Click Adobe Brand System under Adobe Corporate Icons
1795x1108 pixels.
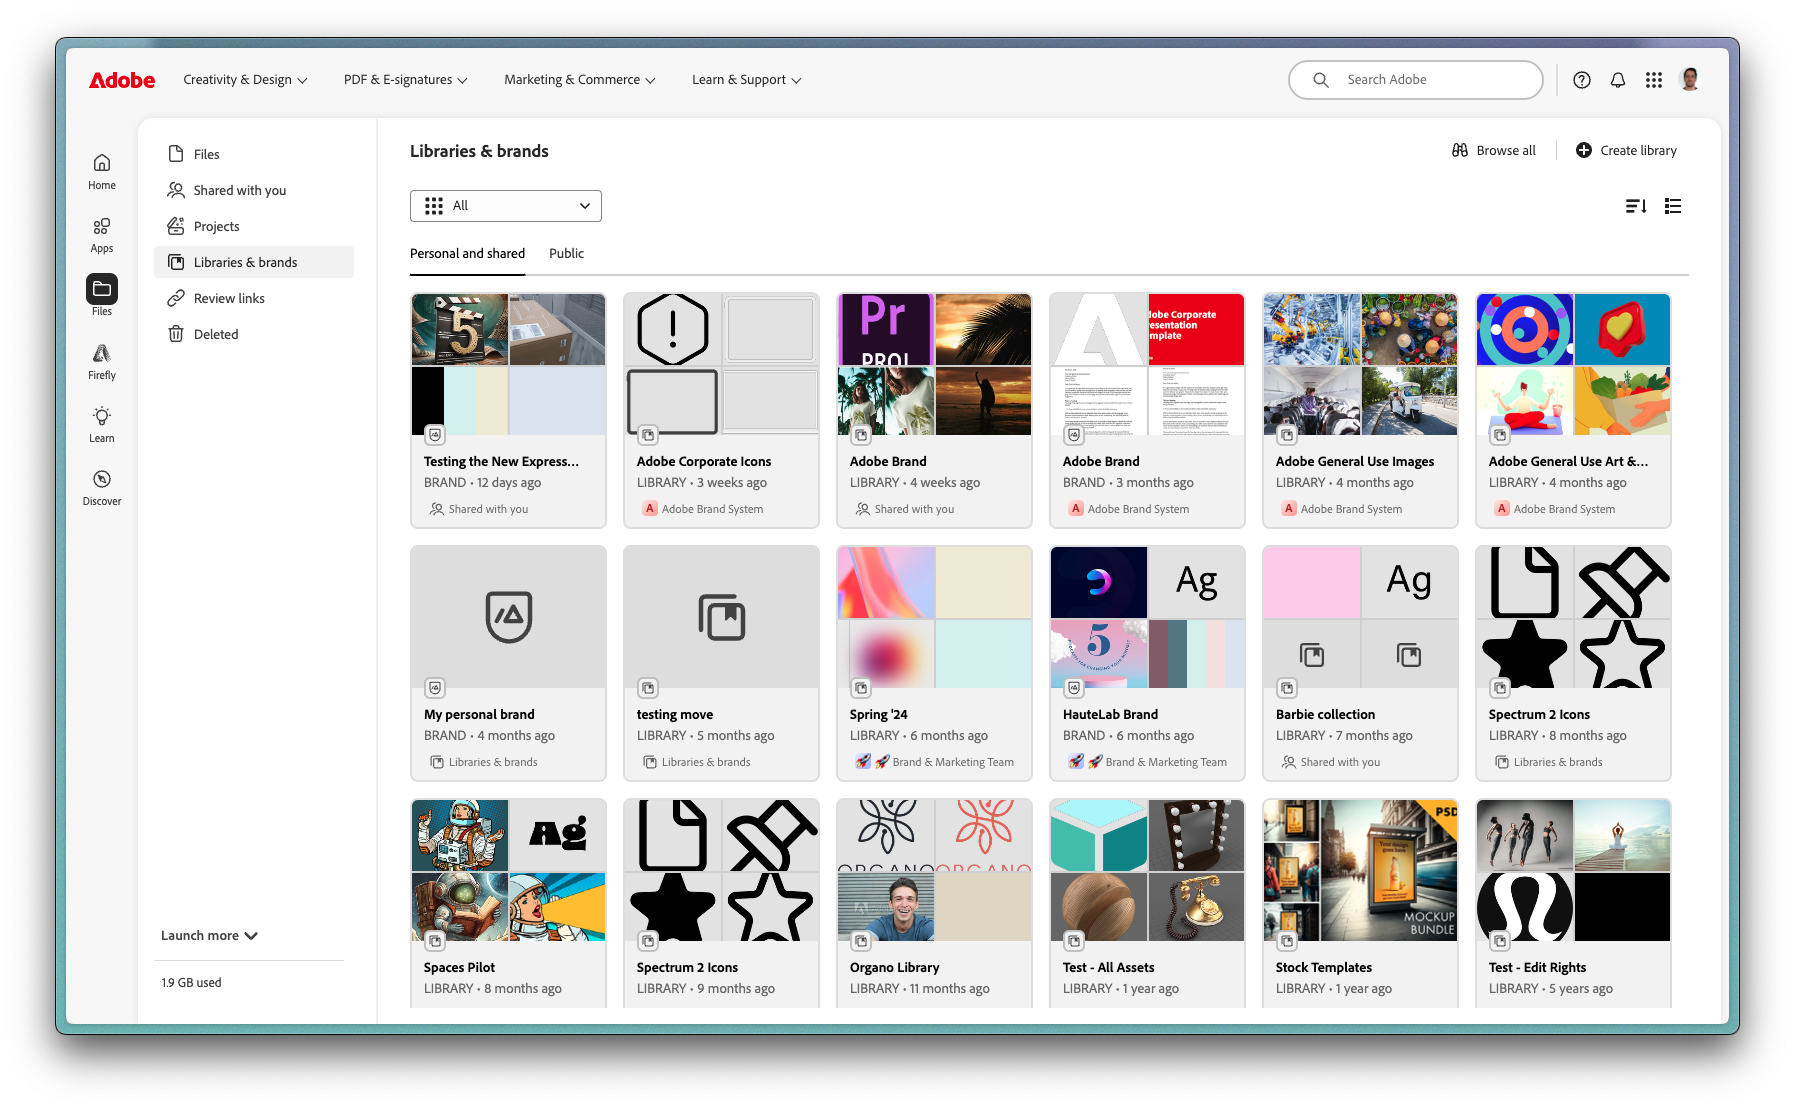click(712, 509)
